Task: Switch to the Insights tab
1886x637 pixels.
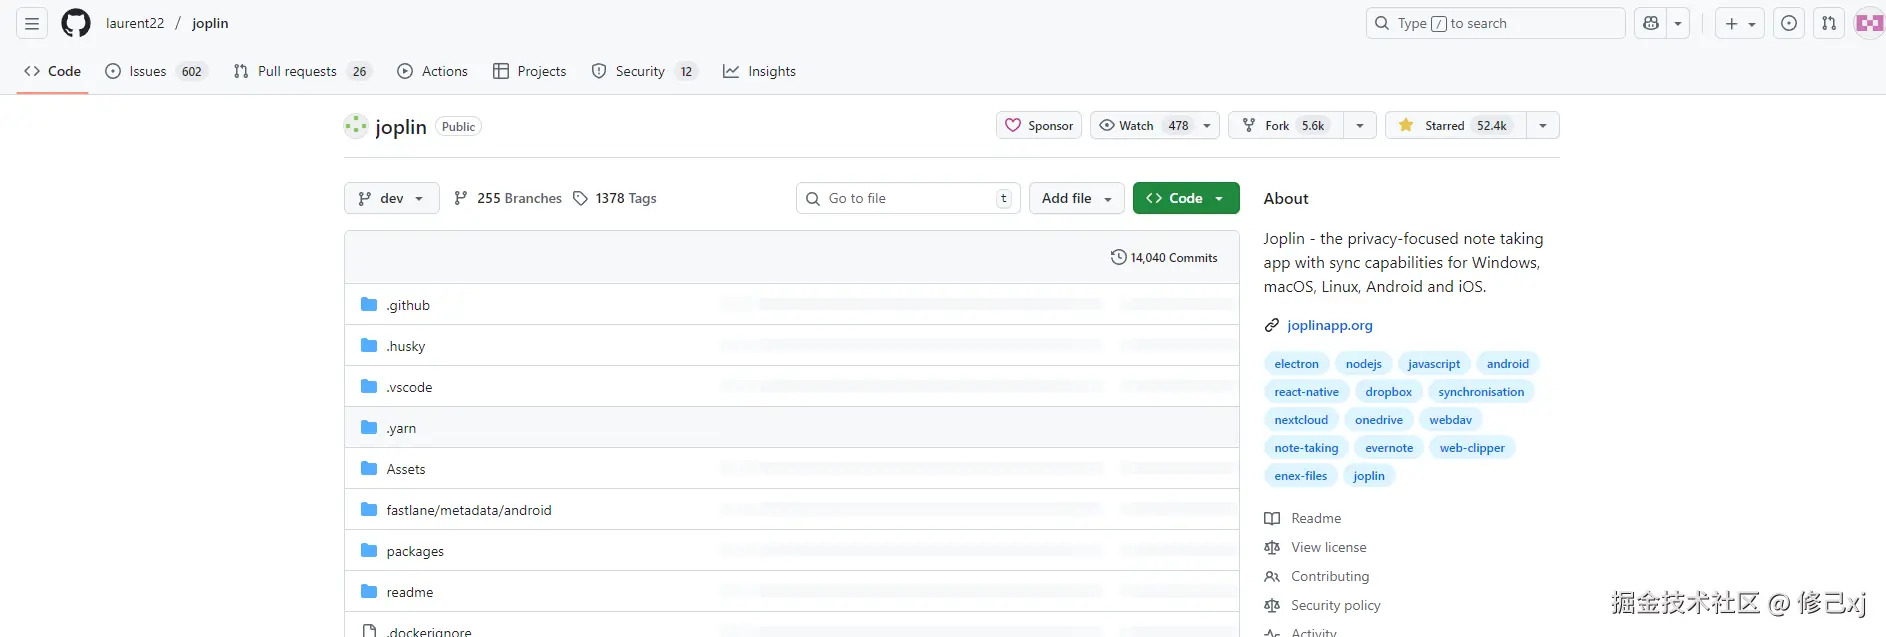Action: click(759, 71)
